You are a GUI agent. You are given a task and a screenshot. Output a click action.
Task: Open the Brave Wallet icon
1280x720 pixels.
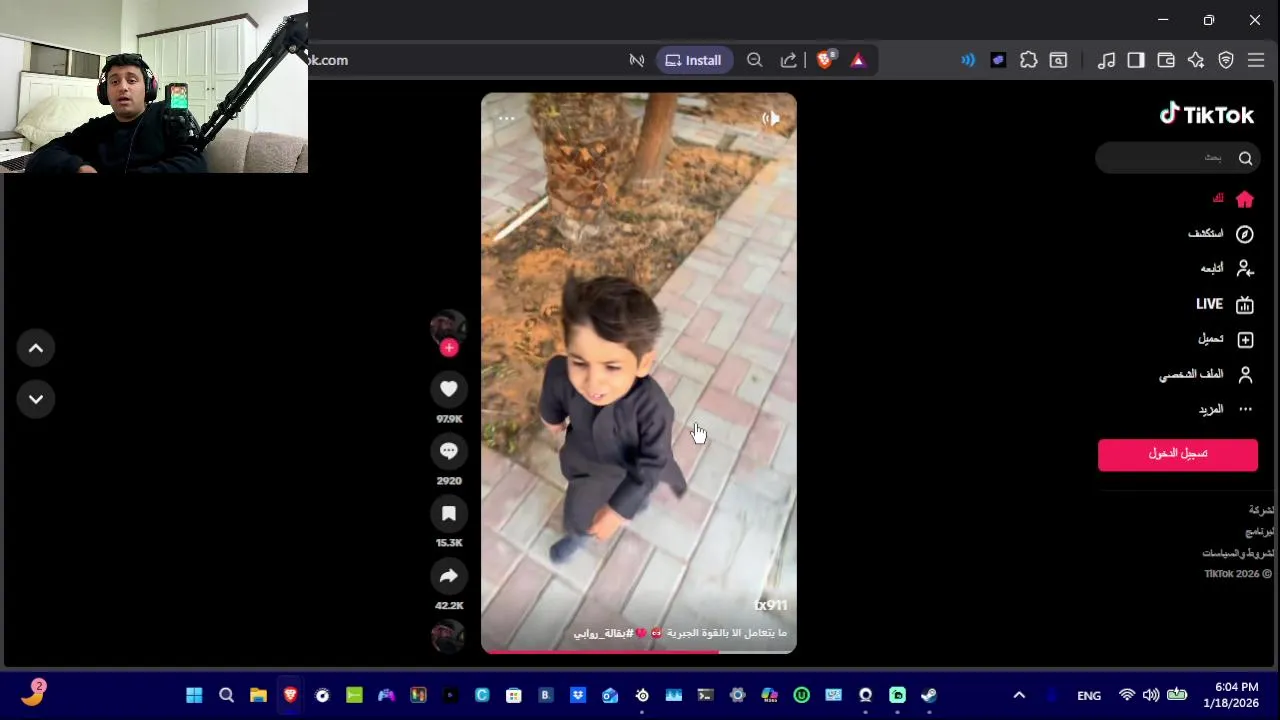pyautogui.click(x=1166, y=60)
